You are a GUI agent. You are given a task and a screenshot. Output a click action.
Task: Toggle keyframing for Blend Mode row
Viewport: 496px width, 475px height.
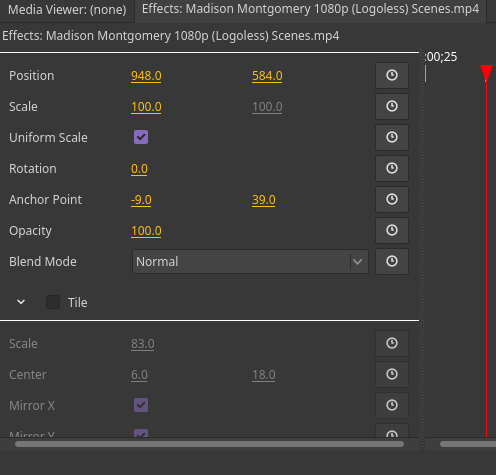(x=392, y=261)
